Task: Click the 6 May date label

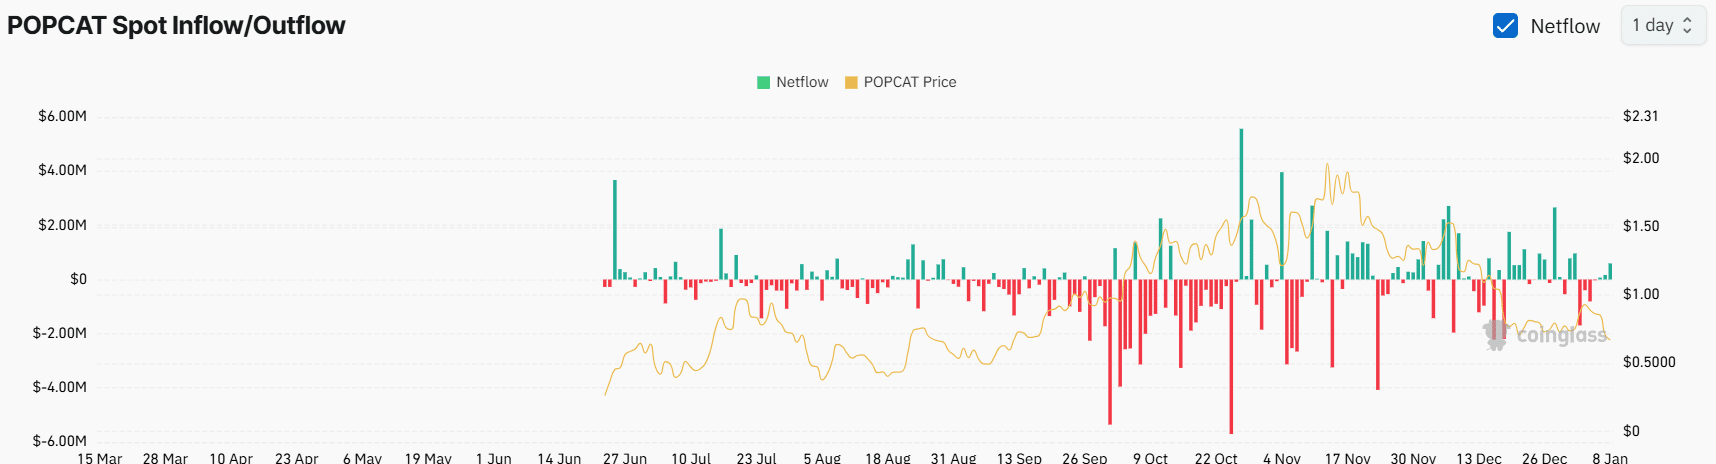Action: 362,457
